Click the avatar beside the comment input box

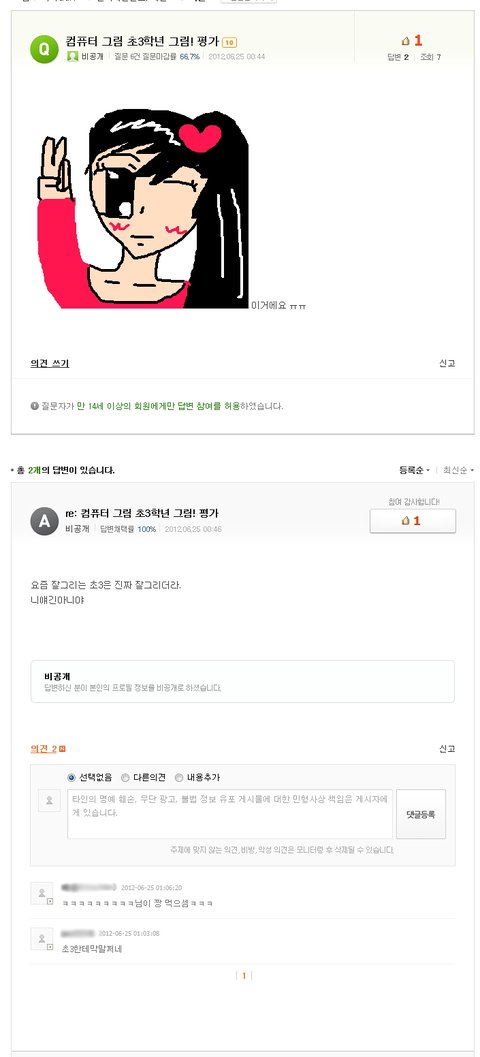(x=49, y=800)
